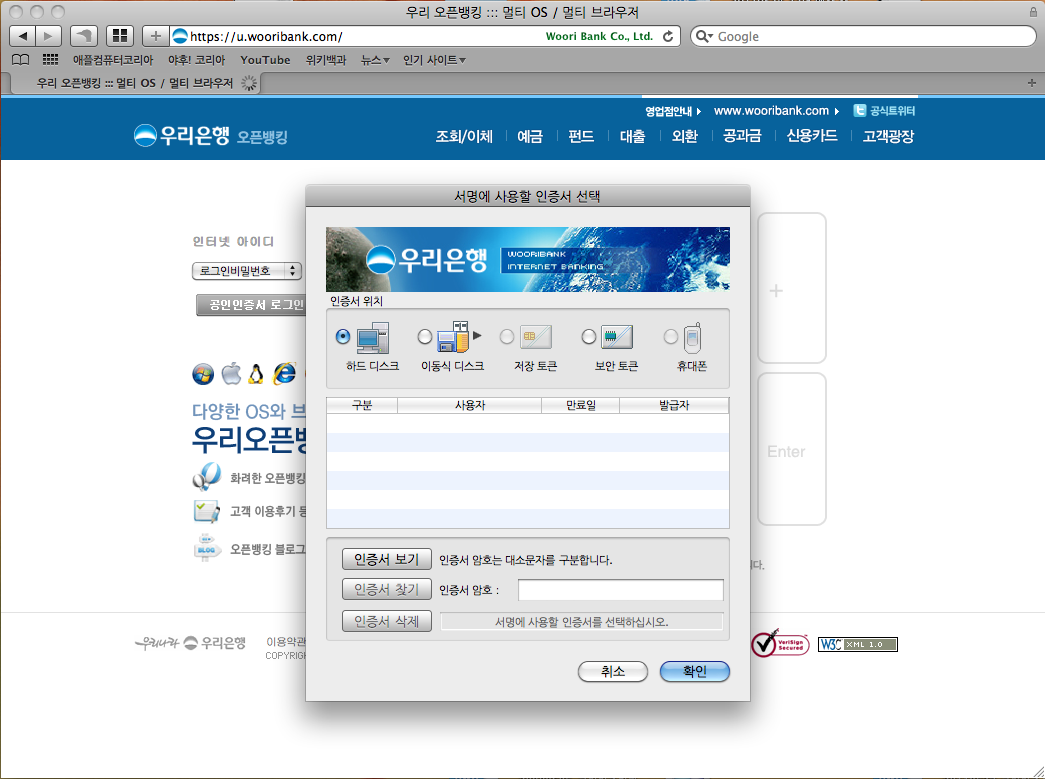Click the VeriSign Secured badge
Viewport: 1045px width, 779px height.
(780, 644)
